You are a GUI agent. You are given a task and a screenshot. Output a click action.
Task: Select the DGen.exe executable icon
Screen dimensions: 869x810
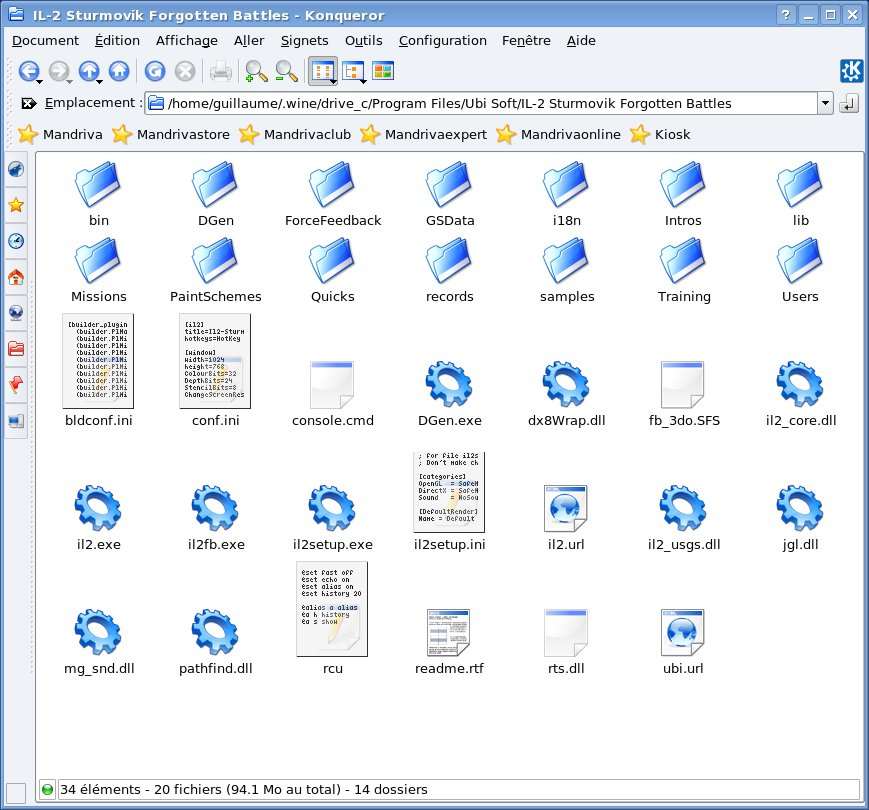[449, 384]
